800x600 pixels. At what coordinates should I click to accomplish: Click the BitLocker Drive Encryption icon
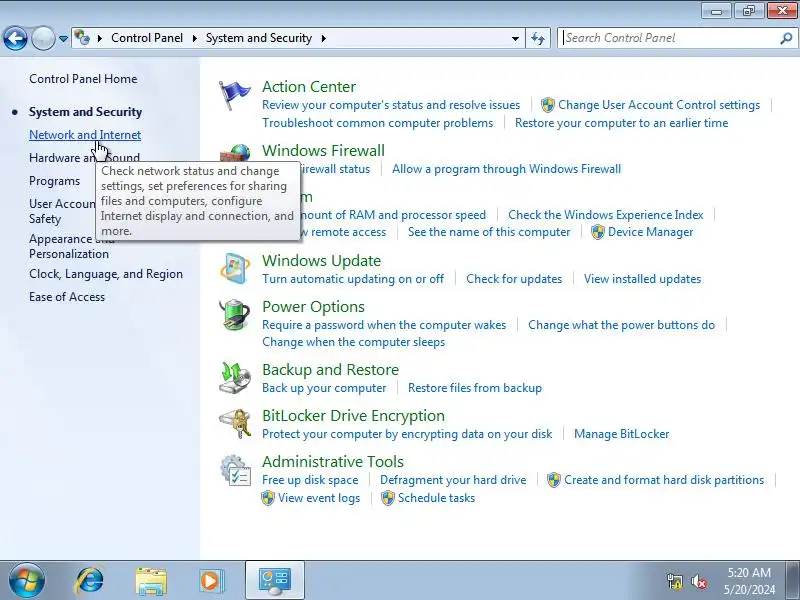[x=235, y=423]
